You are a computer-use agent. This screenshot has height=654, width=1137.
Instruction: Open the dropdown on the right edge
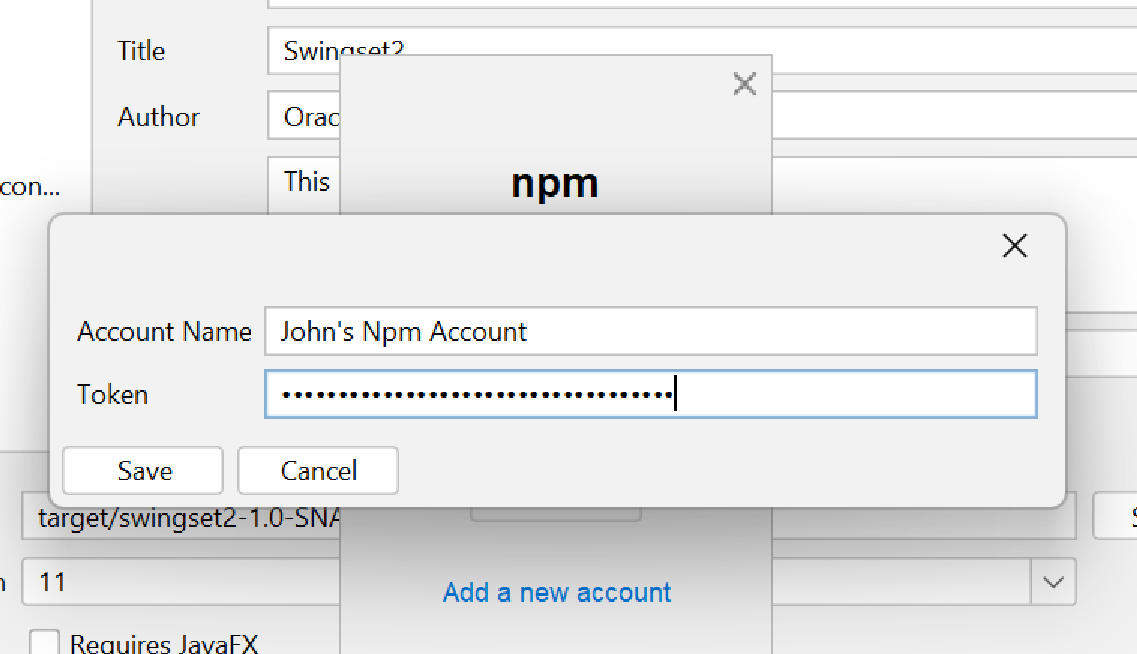(x=1051, y=582)
